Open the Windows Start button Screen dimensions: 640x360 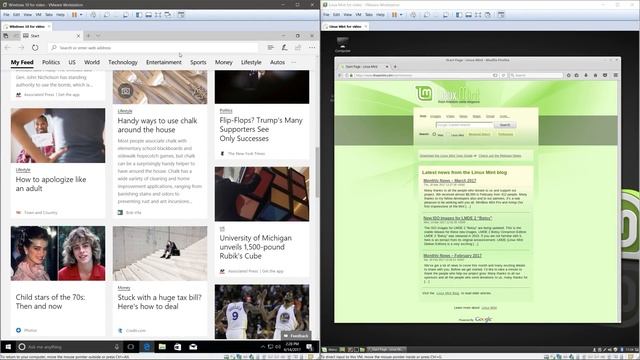coord(8,347)
